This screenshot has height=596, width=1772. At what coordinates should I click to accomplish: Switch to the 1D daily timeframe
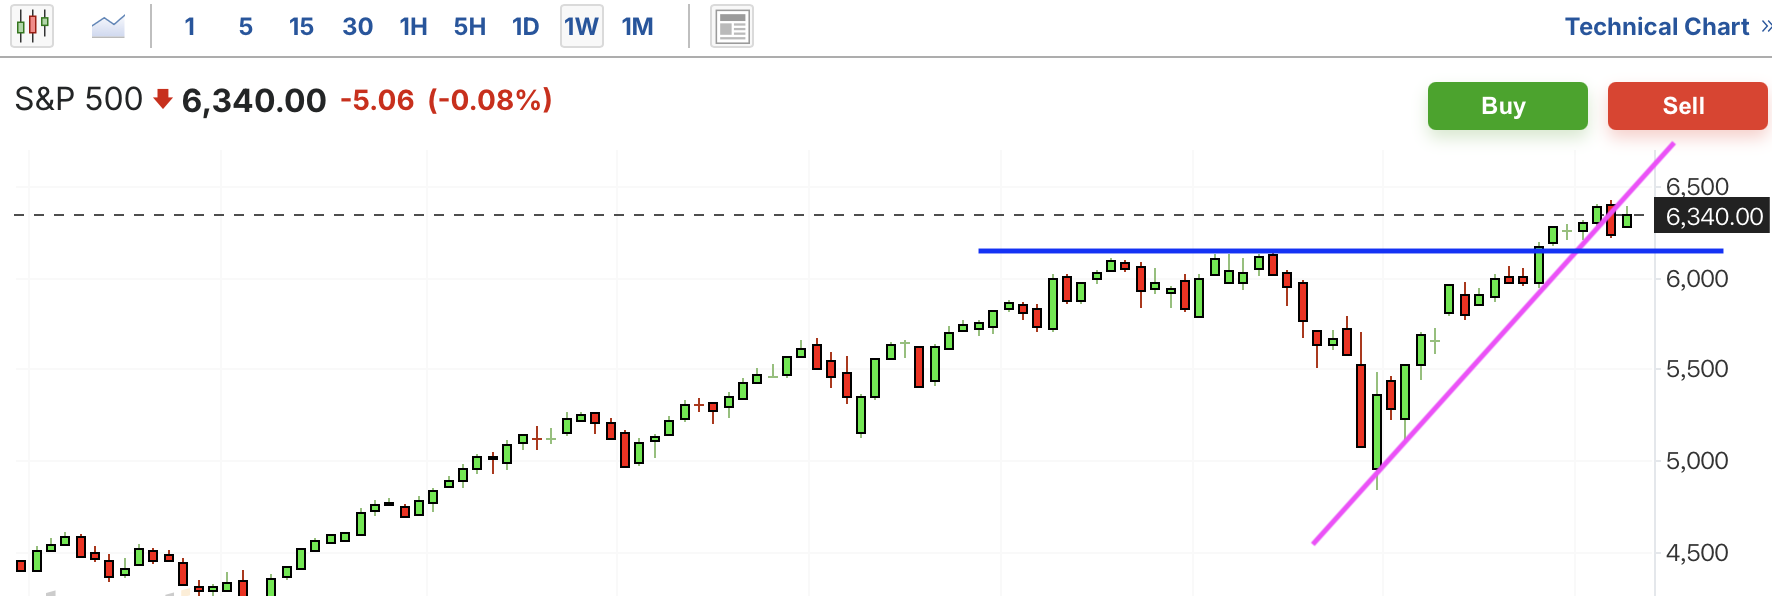526,26
